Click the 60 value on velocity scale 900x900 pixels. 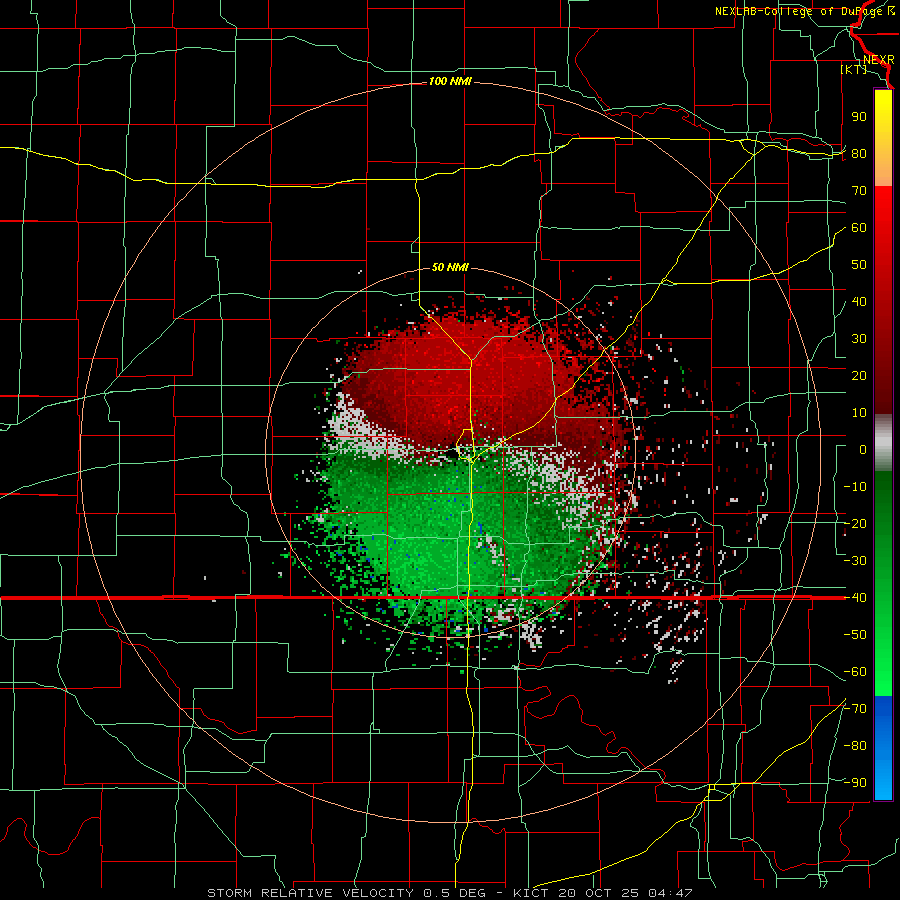coord(859,228)
